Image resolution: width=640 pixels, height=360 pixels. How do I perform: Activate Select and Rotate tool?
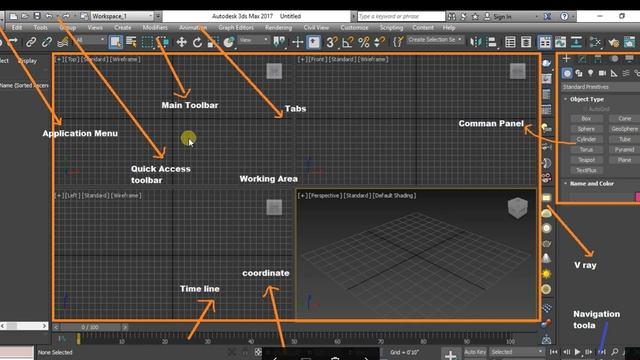pyautogui.click(x=197, y=42)
